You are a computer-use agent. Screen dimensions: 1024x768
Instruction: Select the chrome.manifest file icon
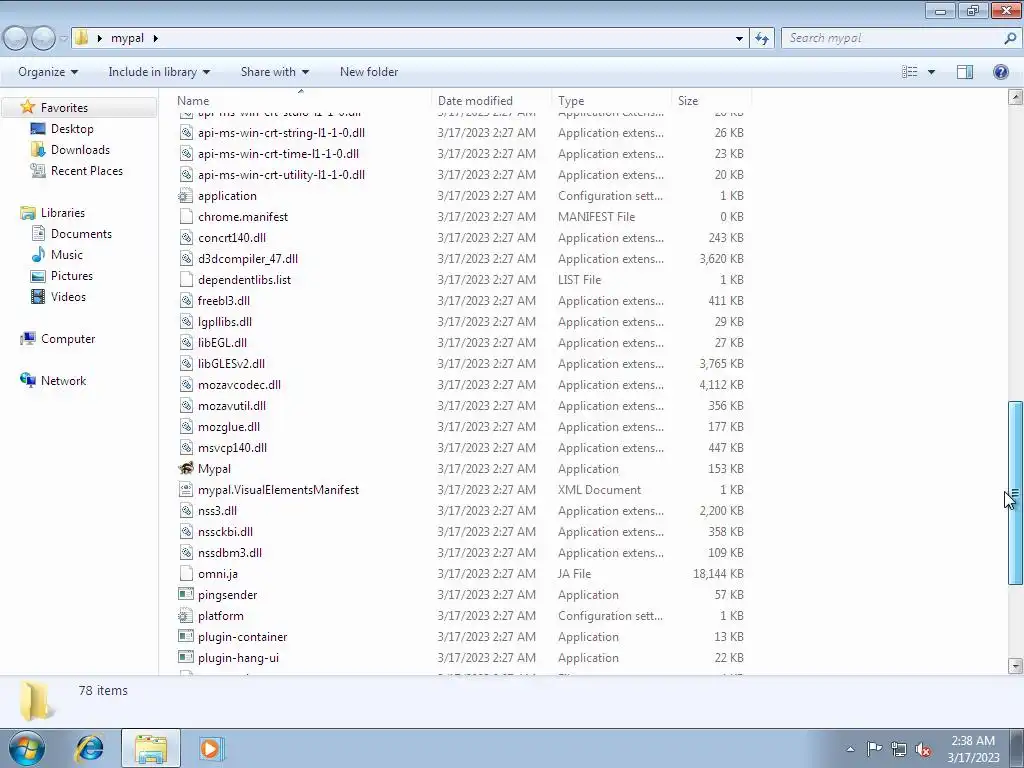[x=186, y=216]
